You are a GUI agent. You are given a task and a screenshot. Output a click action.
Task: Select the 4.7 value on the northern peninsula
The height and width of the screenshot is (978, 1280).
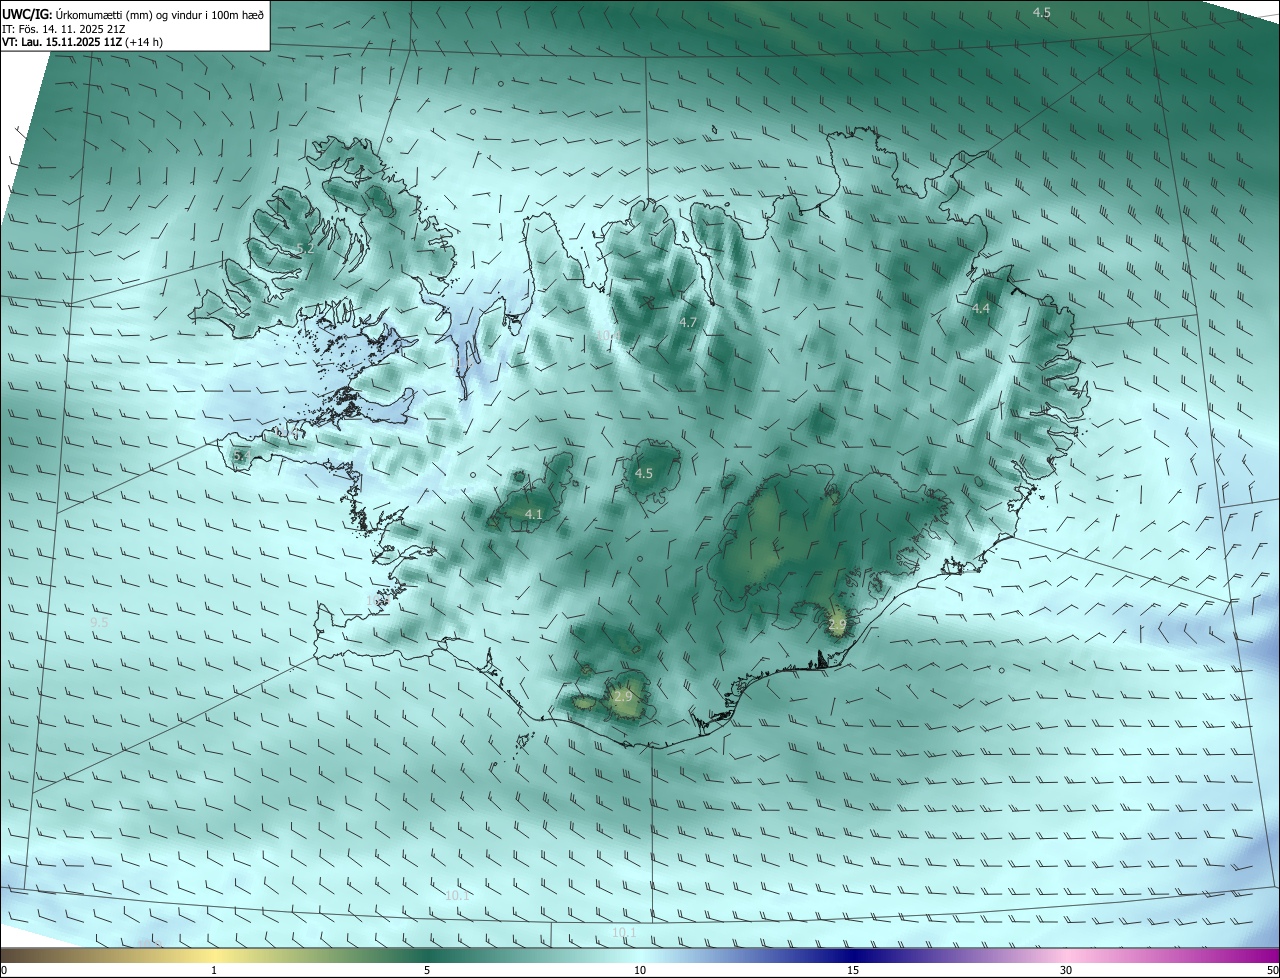687,322
